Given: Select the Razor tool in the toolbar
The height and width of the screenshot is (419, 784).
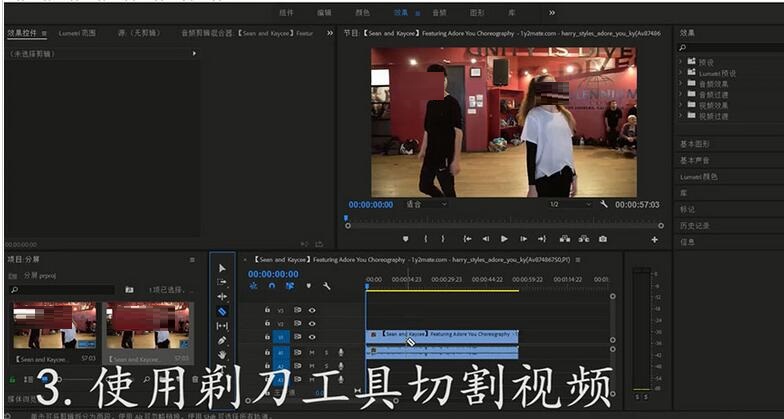Looking at the screenshot, I should pos(222,311).
